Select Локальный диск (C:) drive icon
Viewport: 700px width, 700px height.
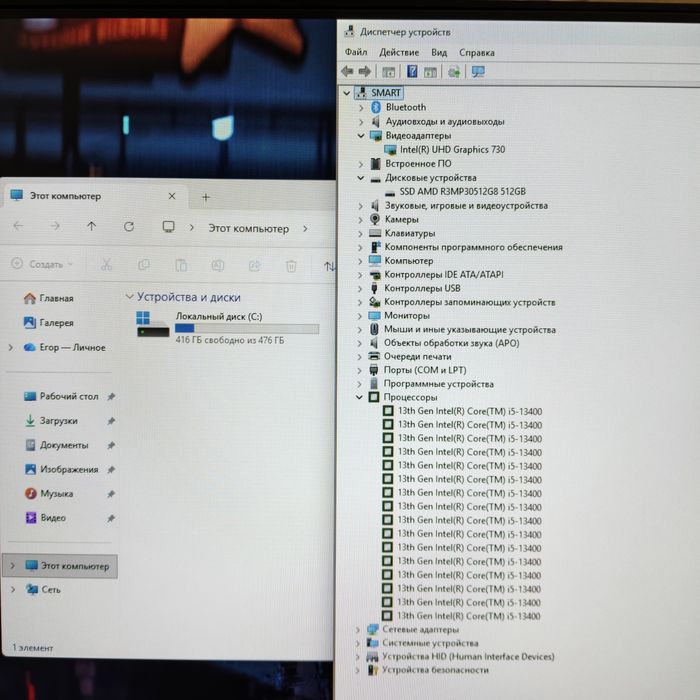click(152, 325)
